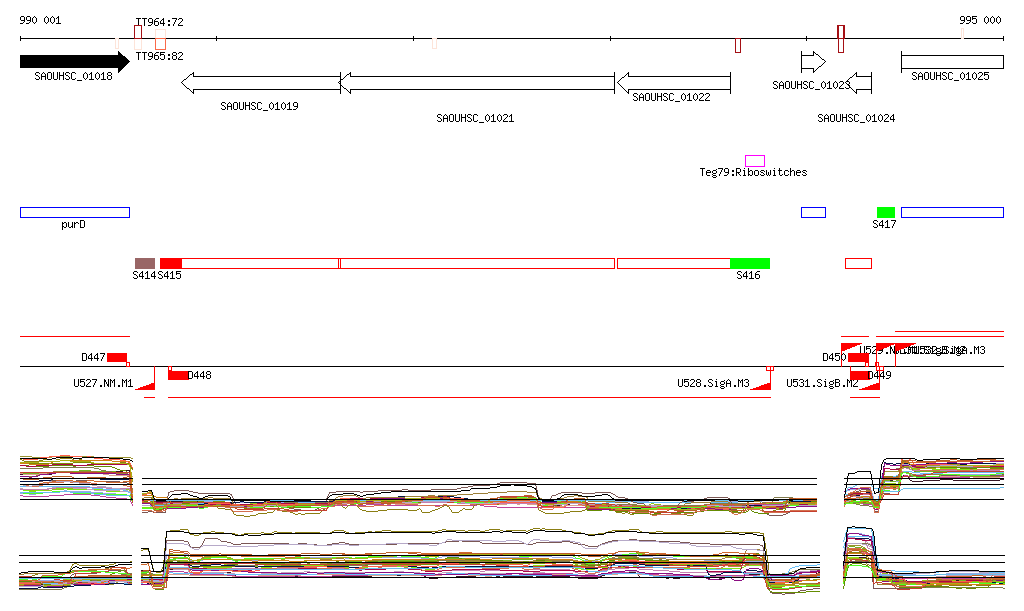Click the SAOUHSC_01025 gene label

pyautogui.click(x=950, y=76)
